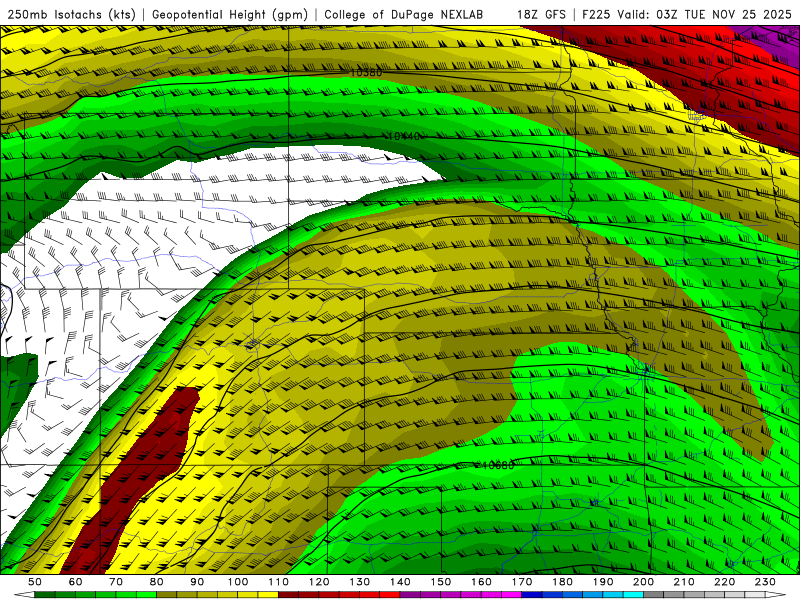Click the 140 knot legend label

400,582
